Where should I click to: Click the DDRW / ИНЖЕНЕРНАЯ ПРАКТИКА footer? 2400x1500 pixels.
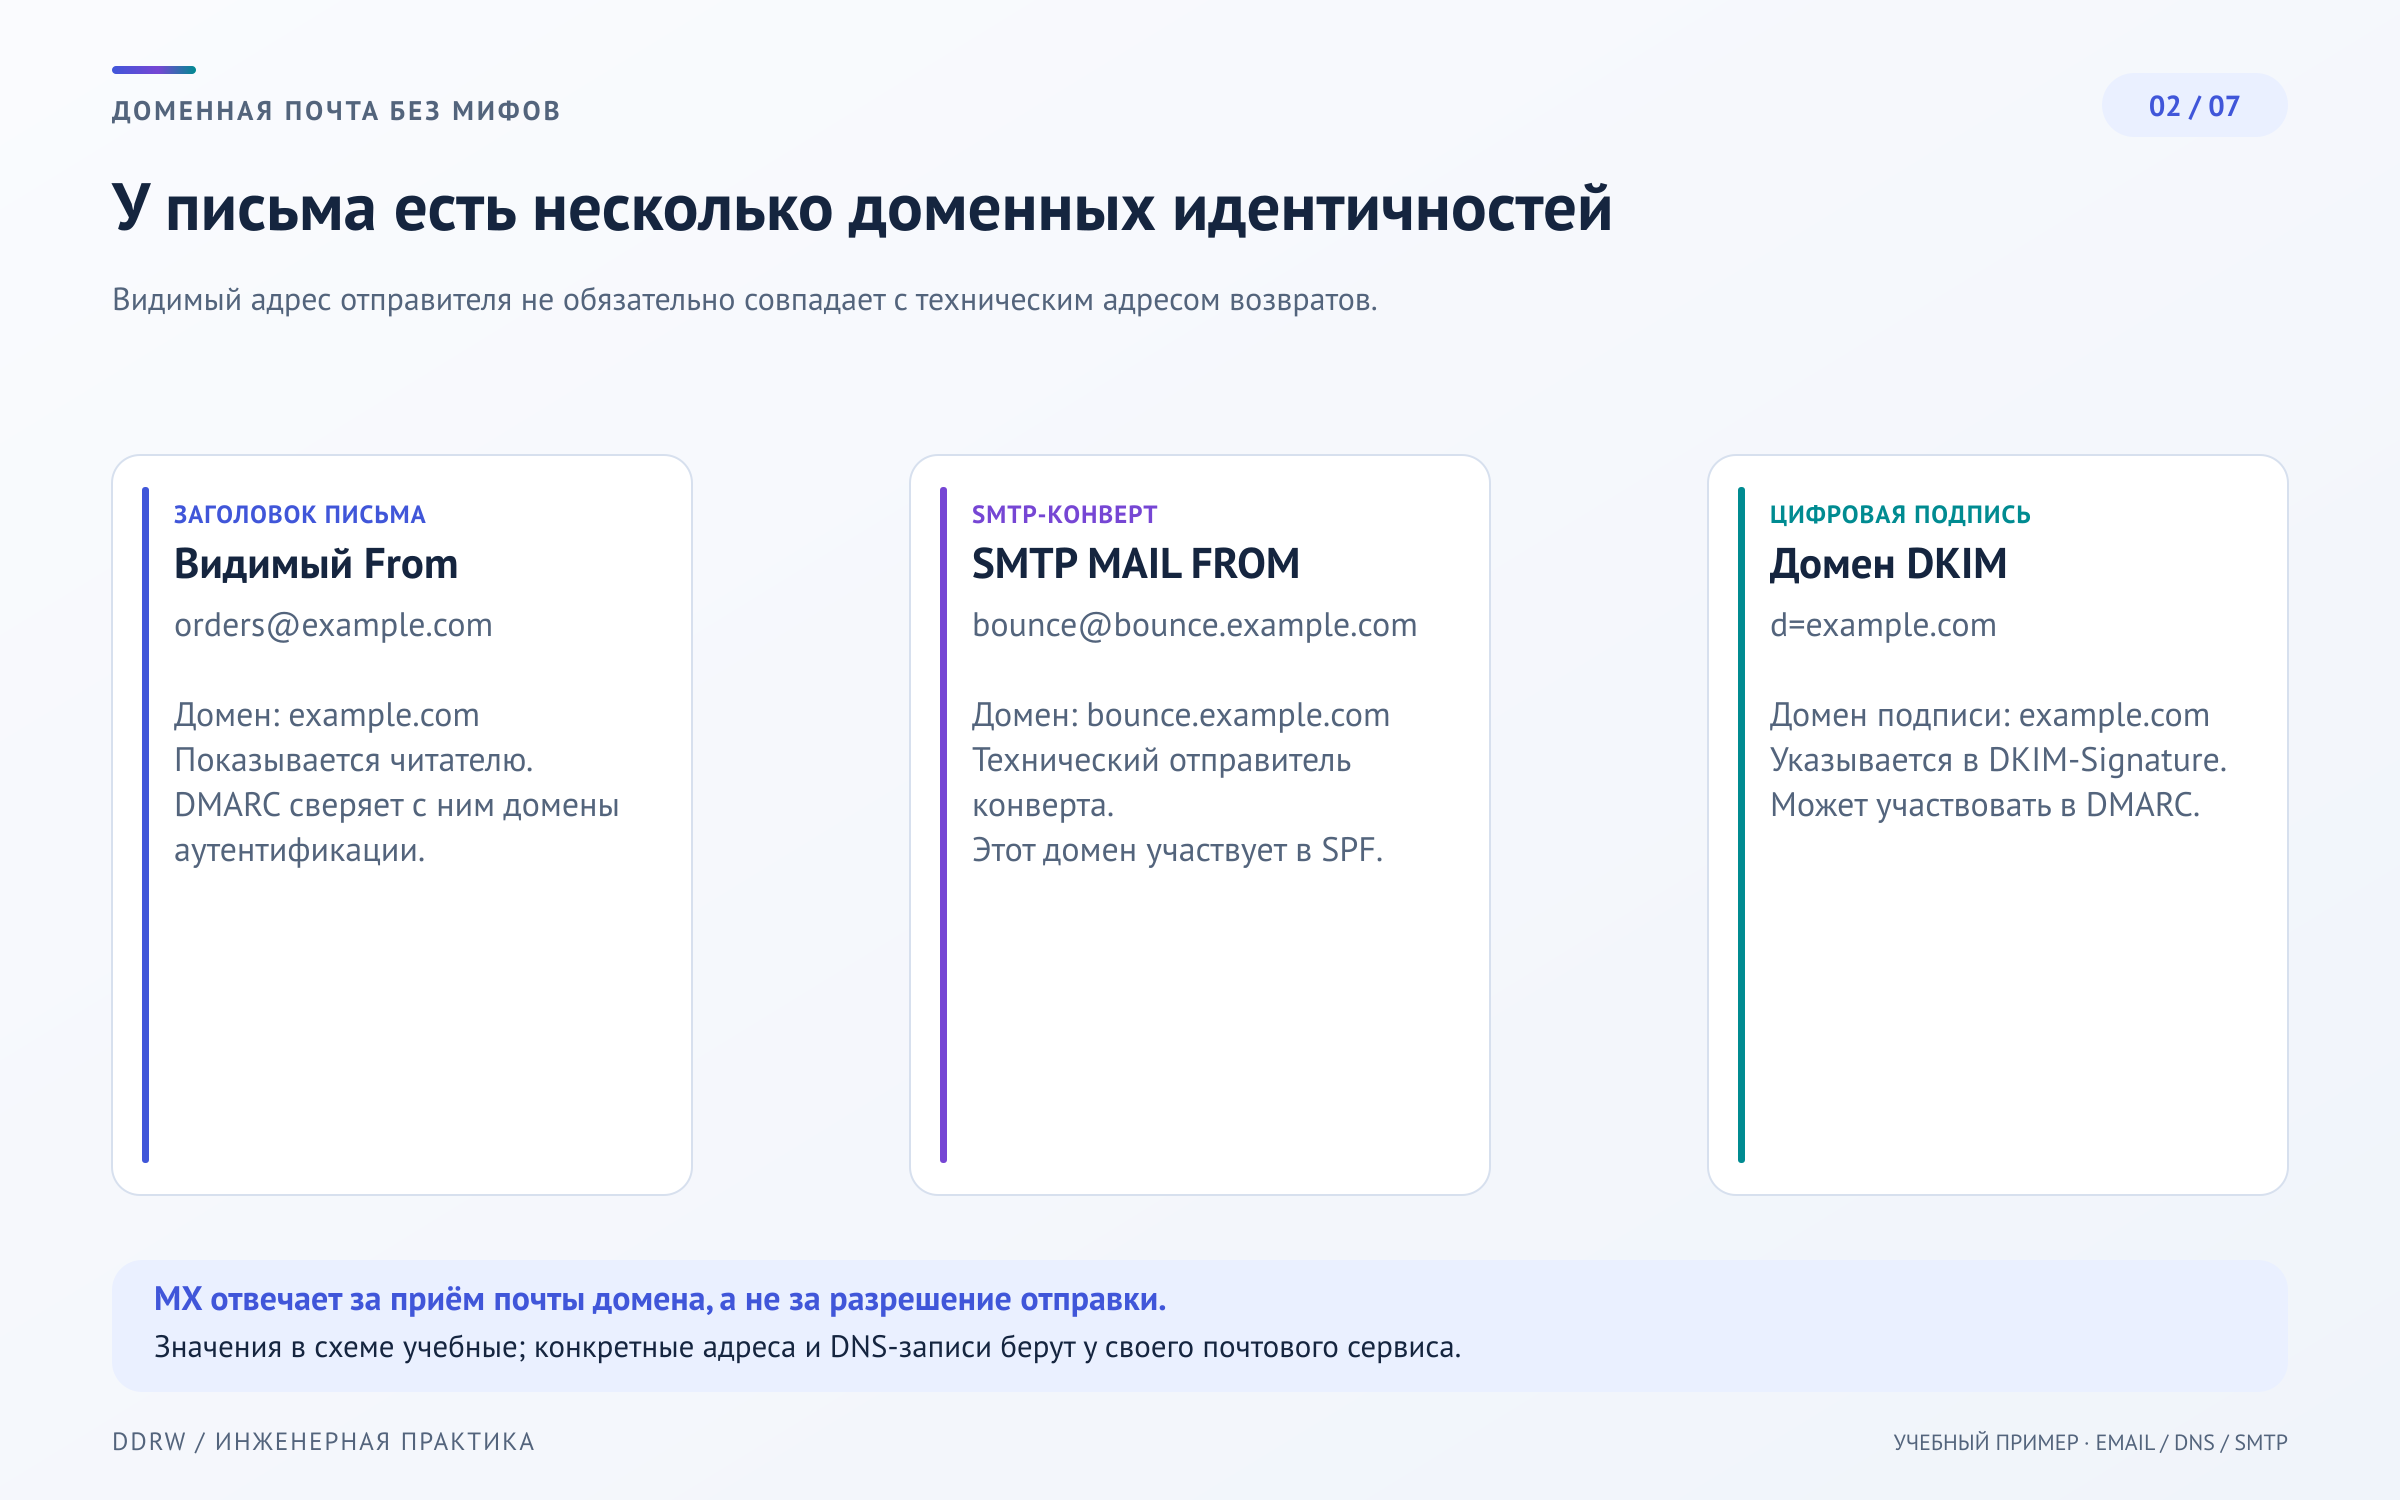pos(324,1442)
